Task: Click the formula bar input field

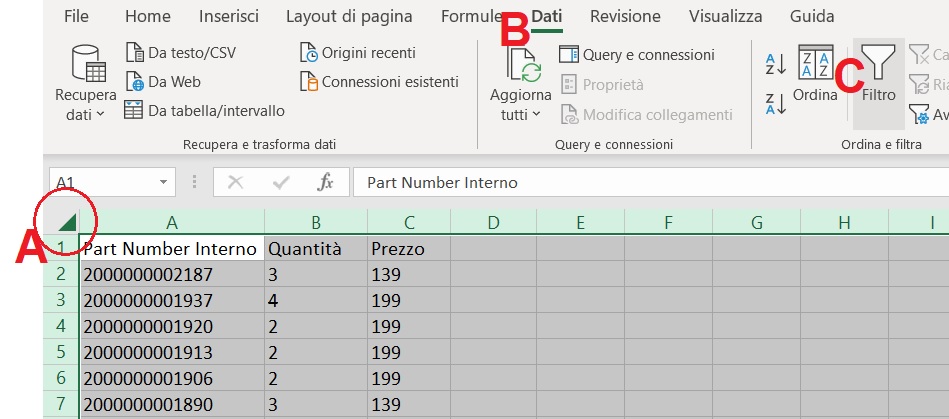Action: click(x=640, y=183)
